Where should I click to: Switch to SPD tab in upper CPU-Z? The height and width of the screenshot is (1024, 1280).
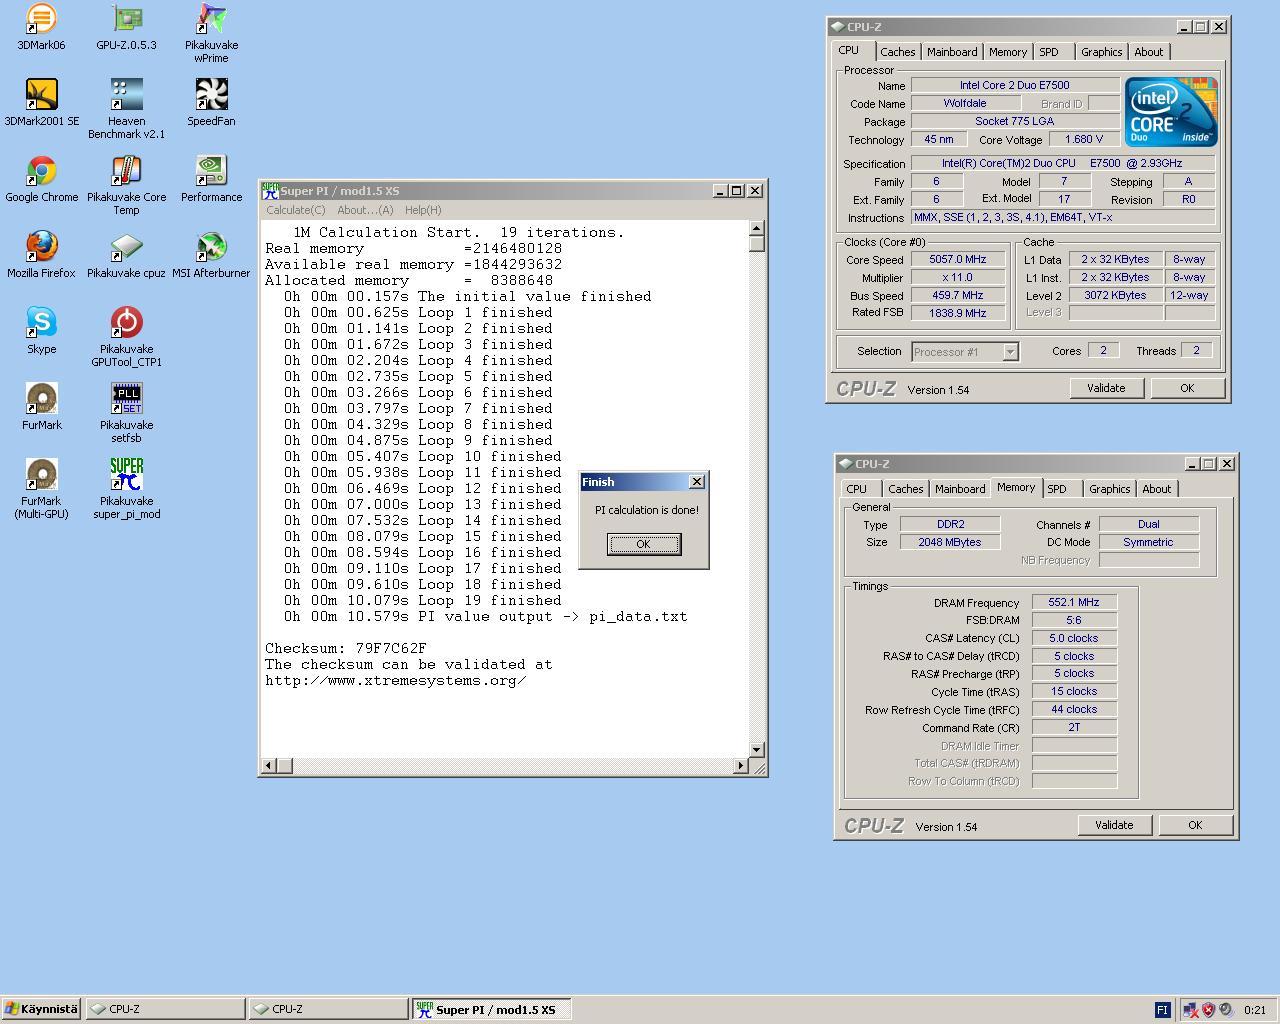pos(1048,52)
